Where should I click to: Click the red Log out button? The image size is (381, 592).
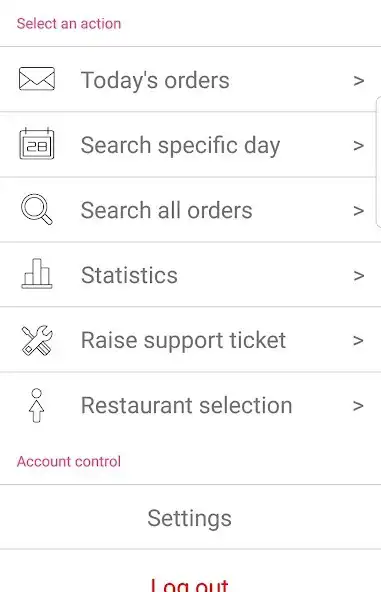pos(190,584)
